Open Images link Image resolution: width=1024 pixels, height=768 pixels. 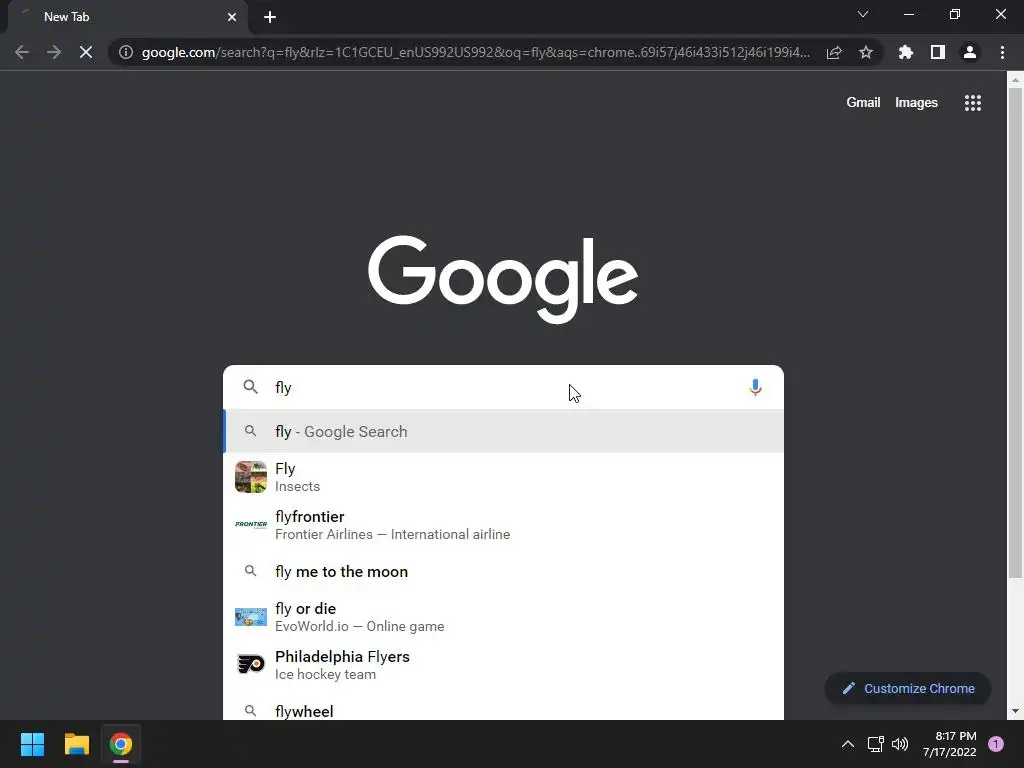point(916,103)
